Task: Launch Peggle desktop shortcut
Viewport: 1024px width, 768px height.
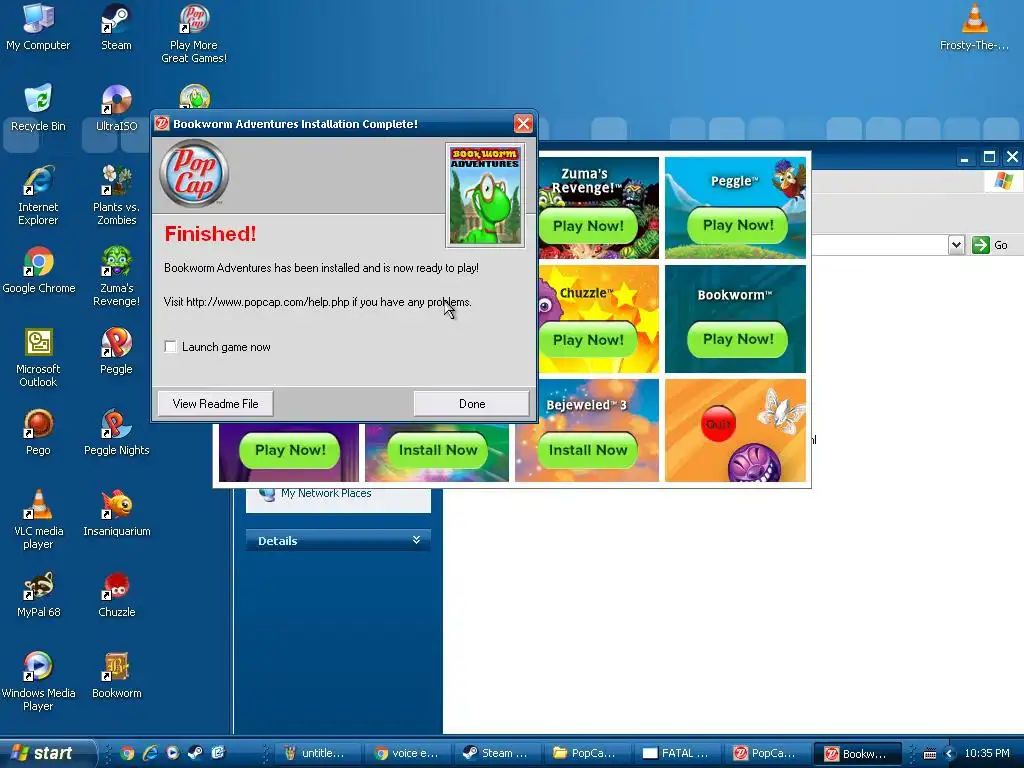Action: pyautogui.click(x=116, y=350)
